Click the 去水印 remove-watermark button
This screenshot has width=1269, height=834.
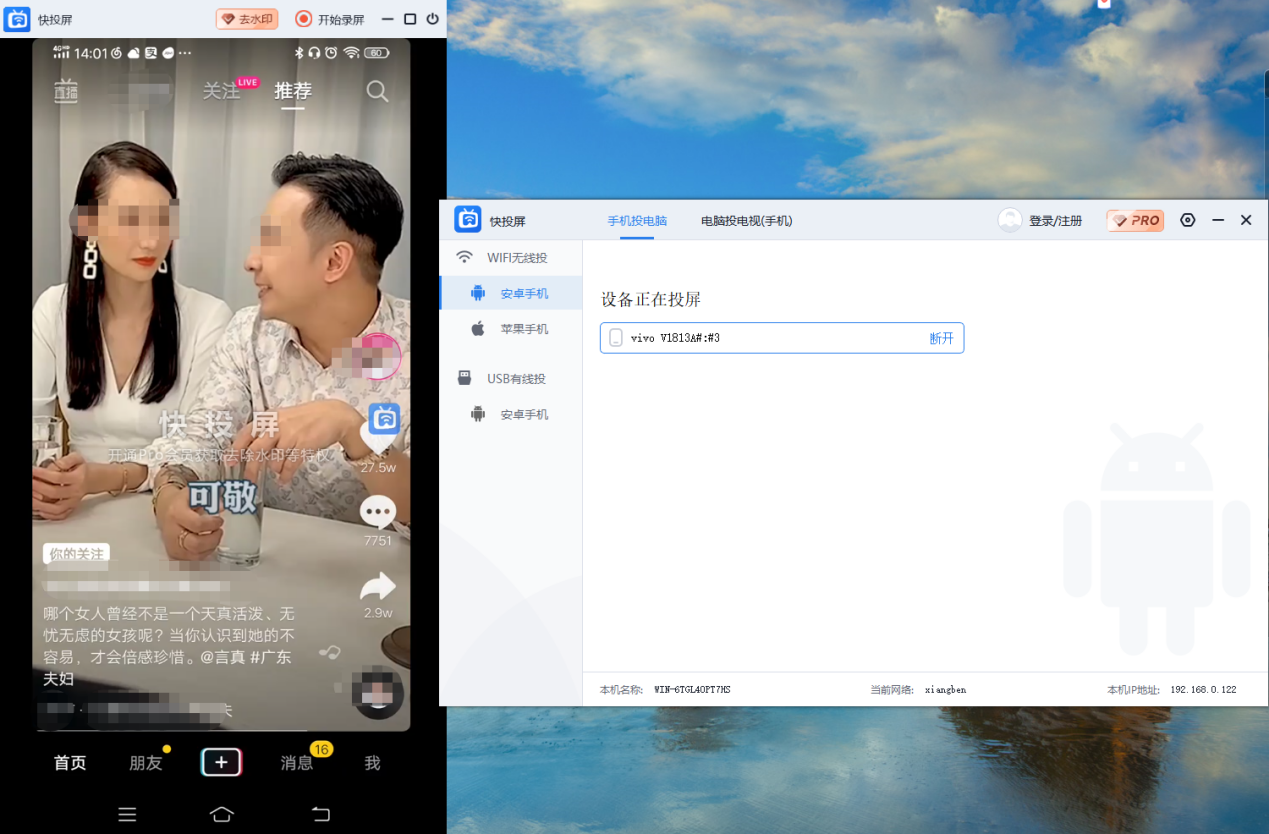[x=247, y=19]
